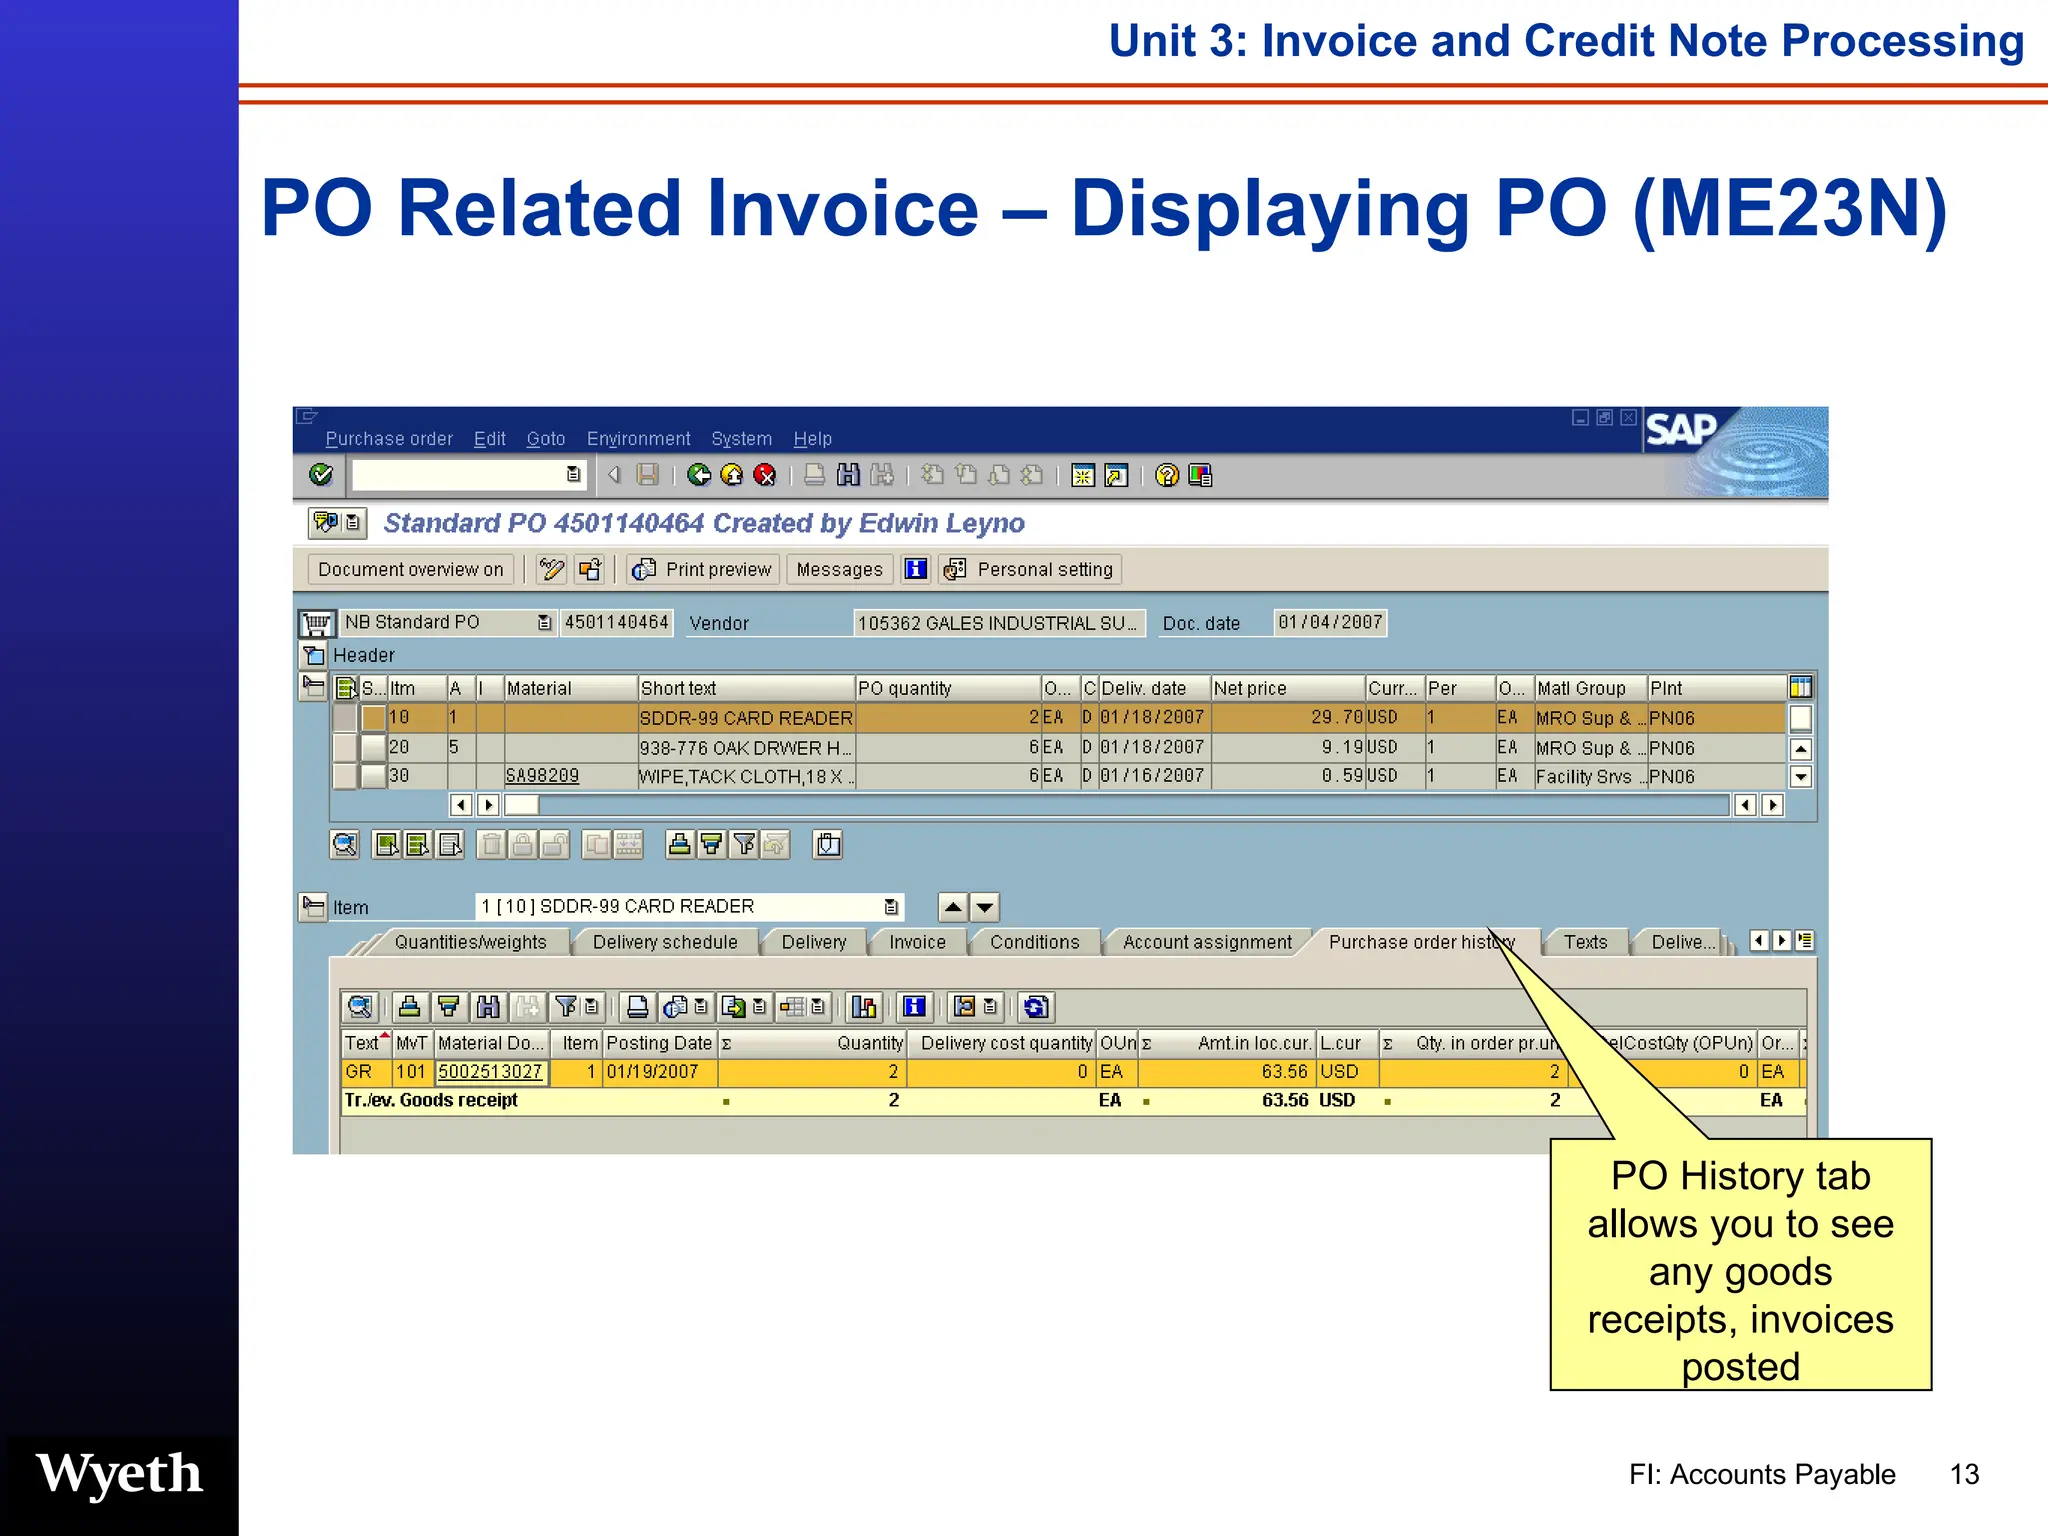The width and height of the screenshot is (2048, 1536).
Task: Switch to the Account assignment tab
Action: click(1207, 942)
